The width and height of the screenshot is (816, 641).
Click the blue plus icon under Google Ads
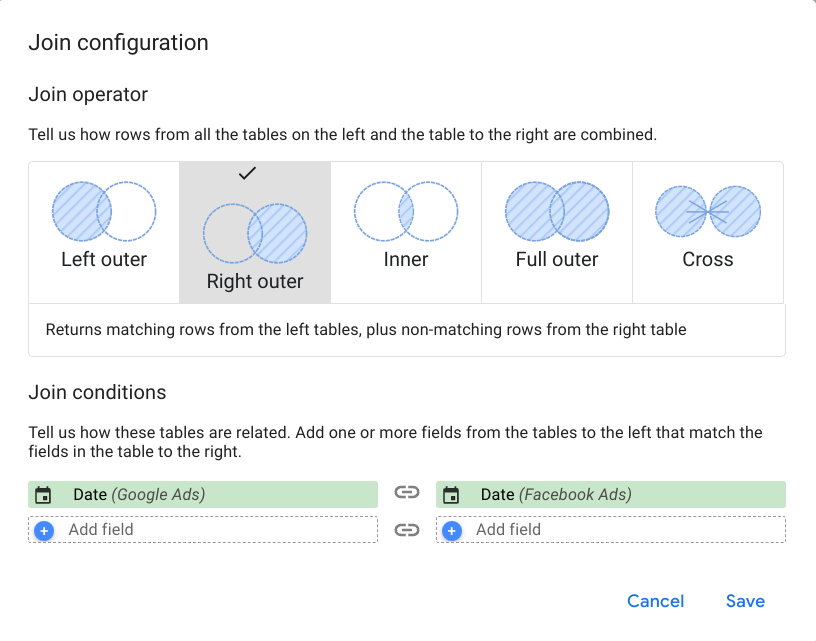point(44,531)
